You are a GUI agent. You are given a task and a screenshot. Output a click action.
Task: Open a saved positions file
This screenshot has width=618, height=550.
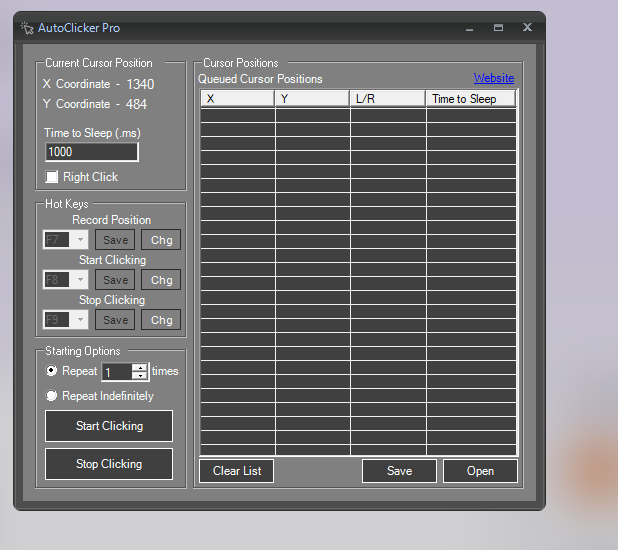tap(480, 471)
